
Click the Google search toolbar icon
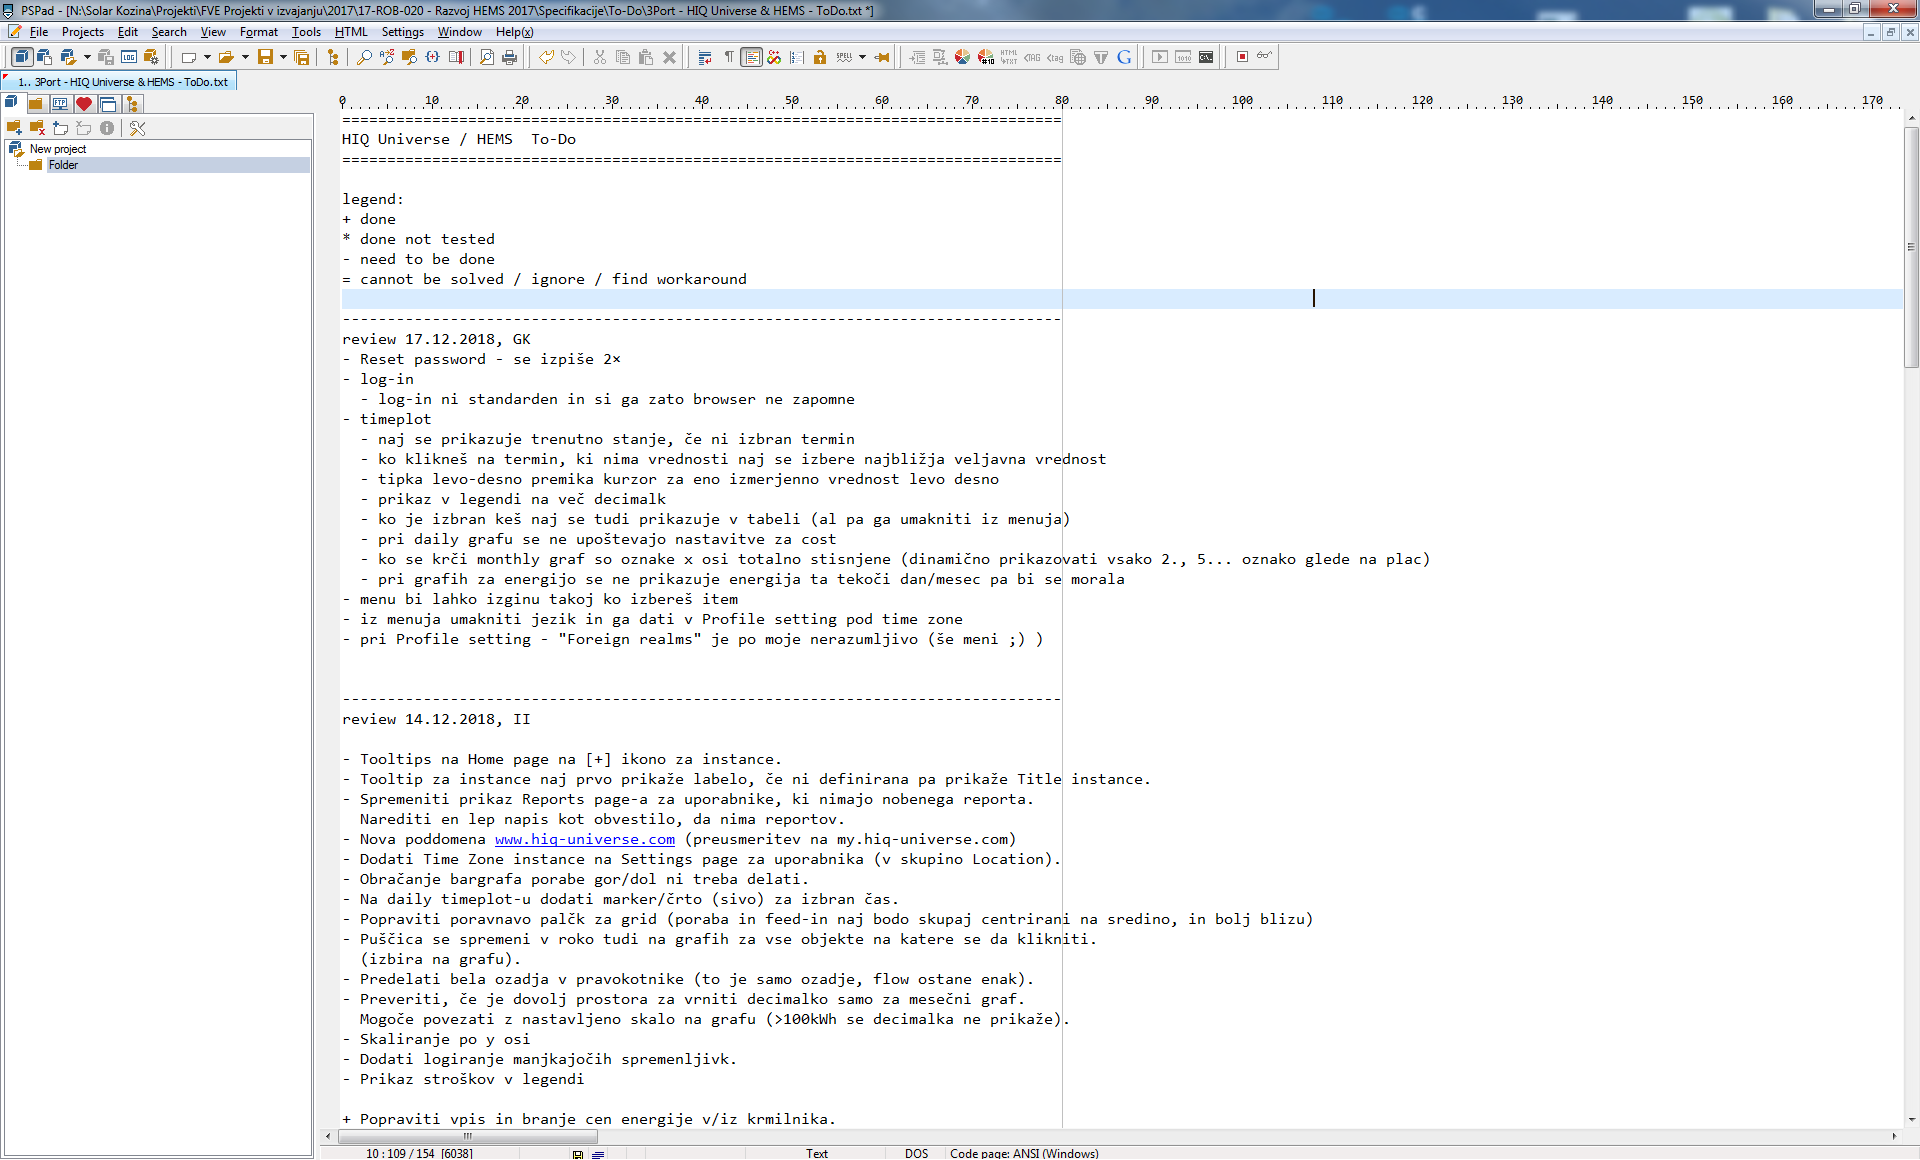coord(1124,57)
